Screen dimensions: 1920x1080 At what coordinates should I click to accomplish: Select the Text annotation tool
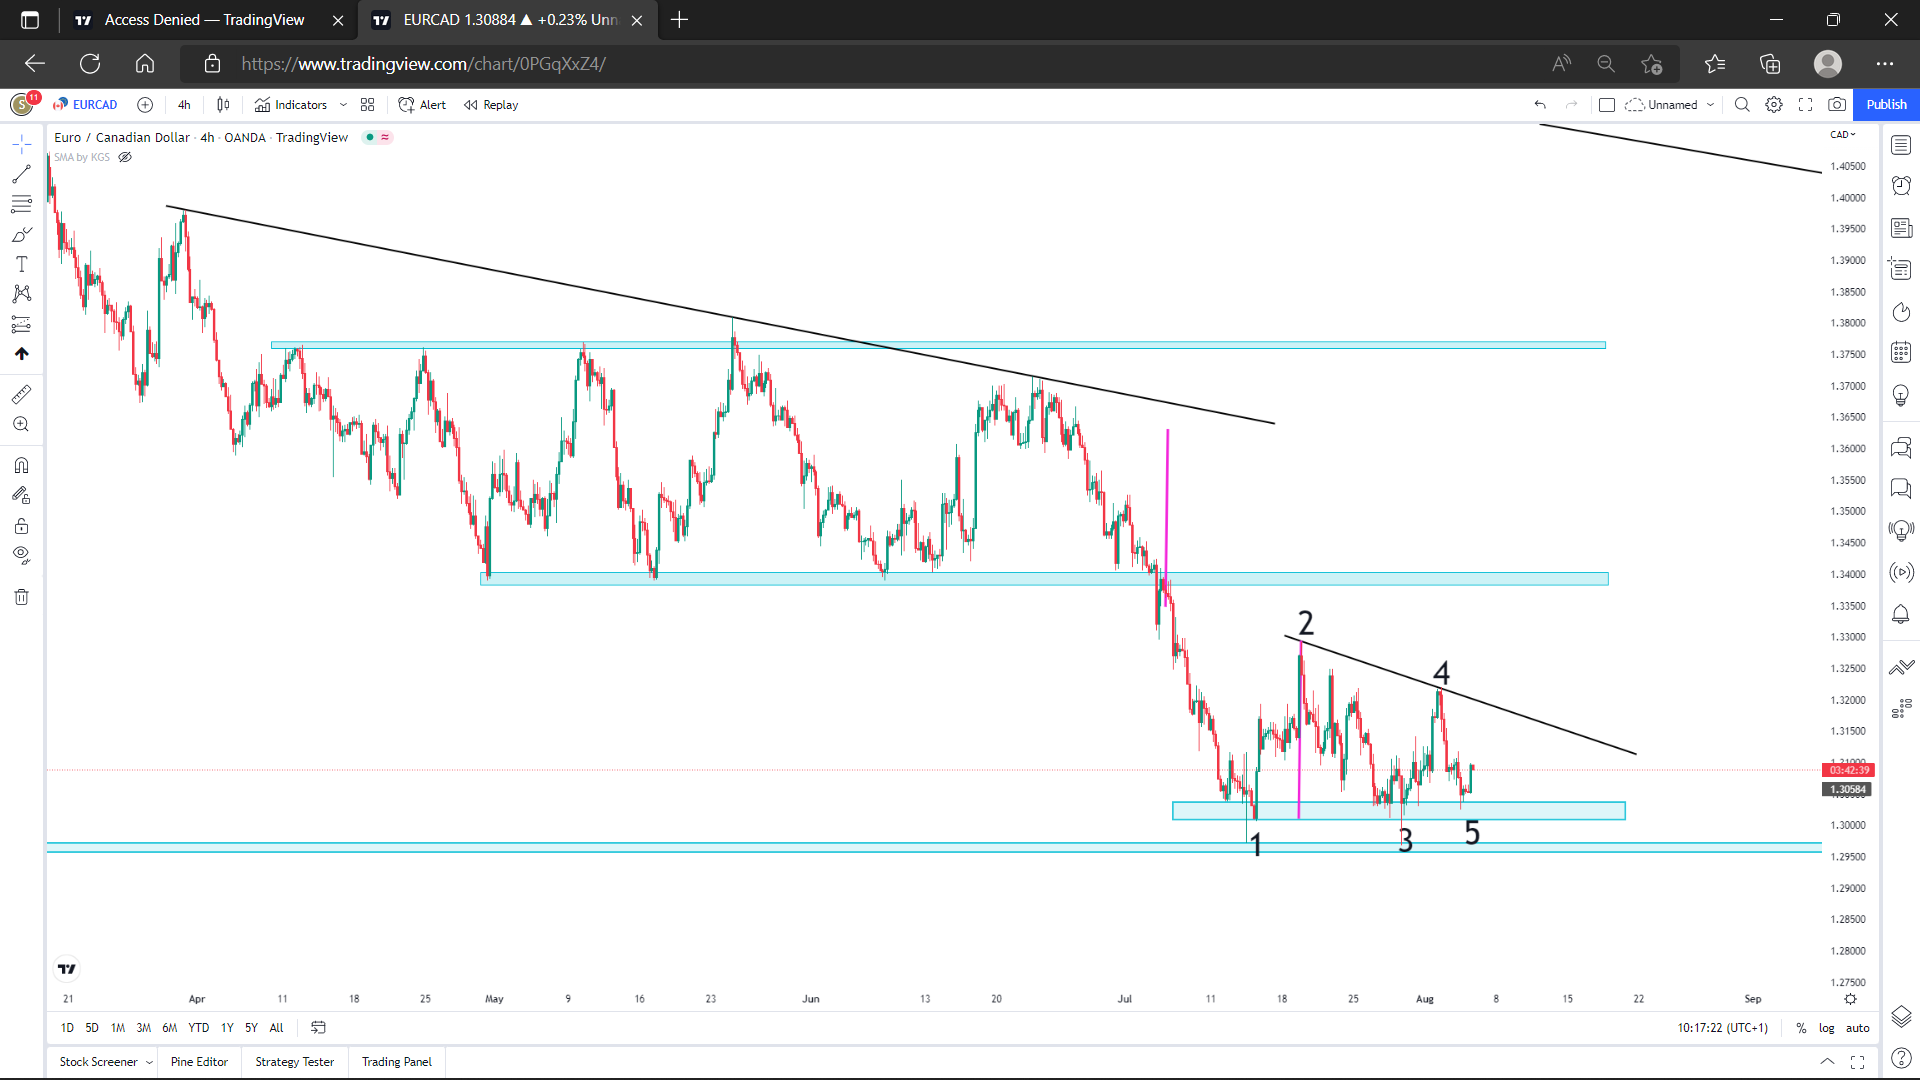coord(21,262)
